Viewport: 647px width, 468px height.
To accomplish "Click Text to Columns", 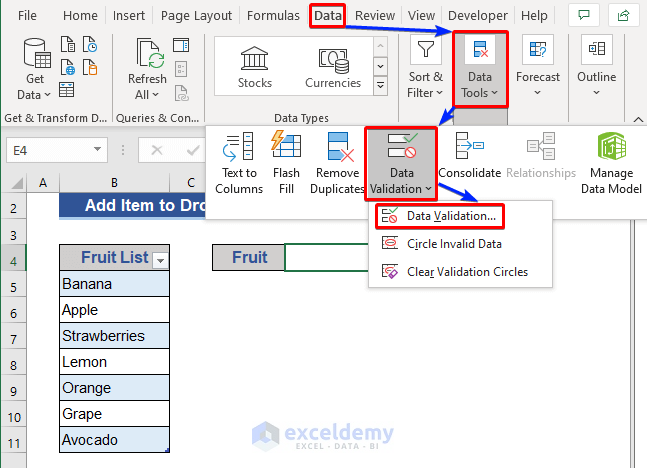I will (239, 163).
